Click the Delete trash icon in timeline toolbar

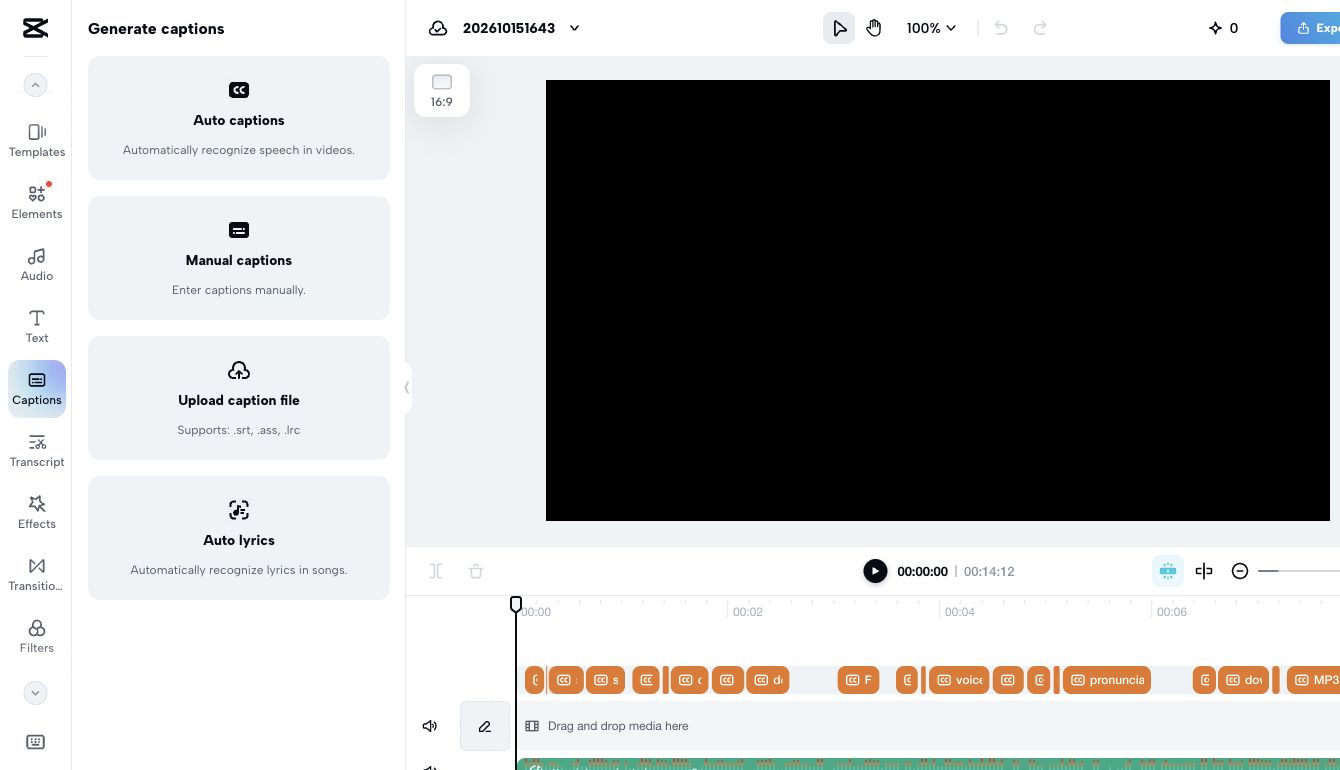[476, 571]
